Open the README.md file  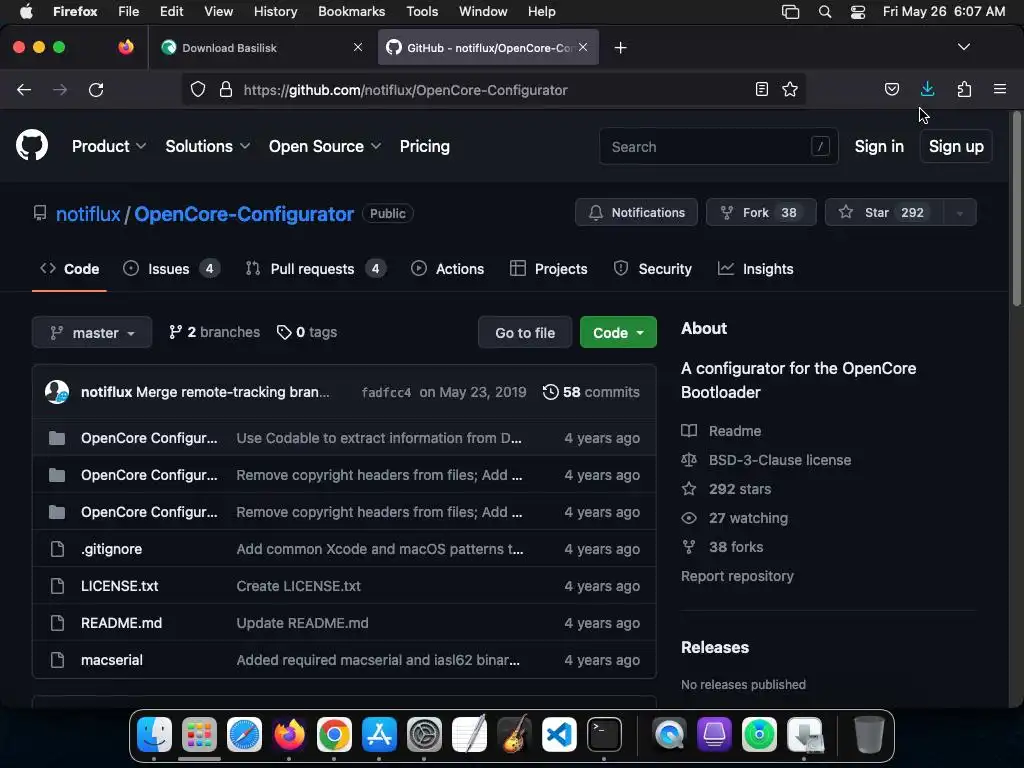(121, 623)
